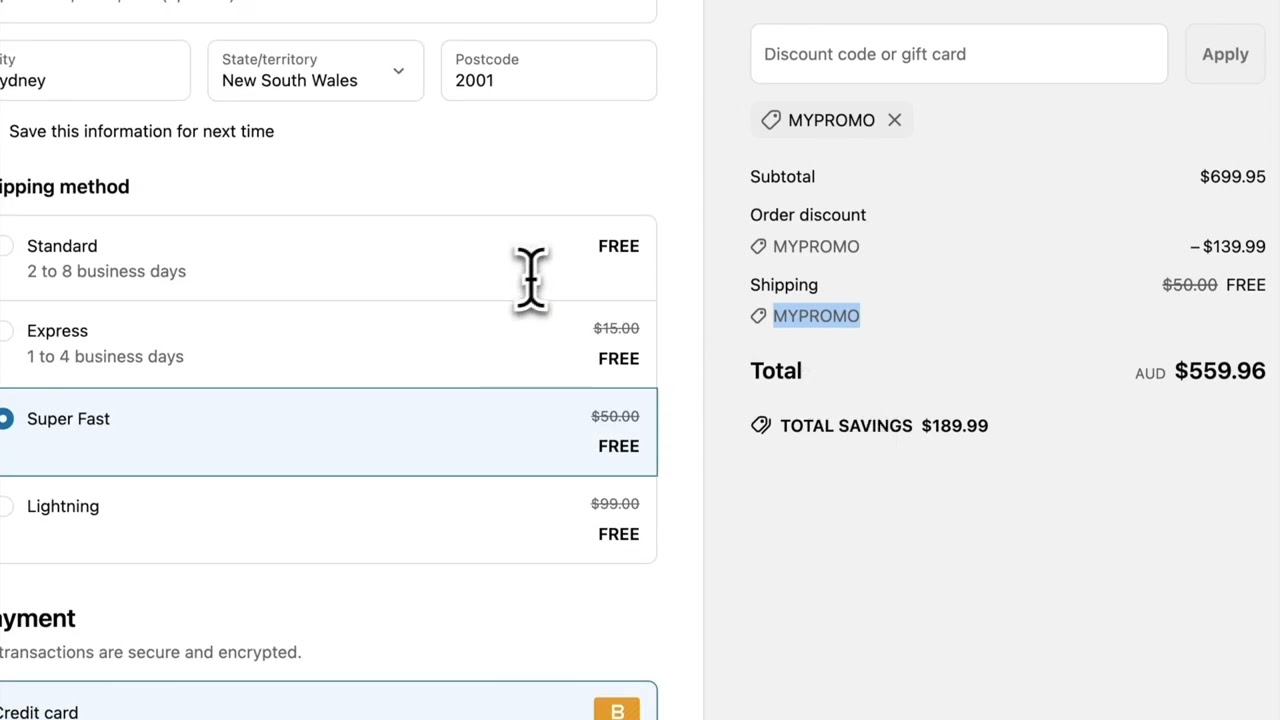Remove the MYPROMO discount code
Screen dimensions: 1280x720
coord(894,120)
